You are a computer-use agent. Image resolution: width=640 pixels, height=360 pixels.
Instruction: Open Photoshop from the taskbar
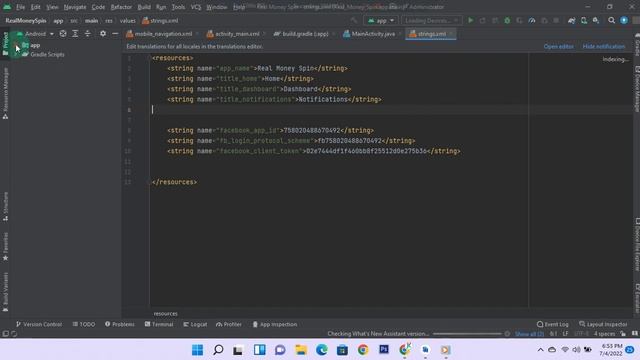[x=384, y=350]
